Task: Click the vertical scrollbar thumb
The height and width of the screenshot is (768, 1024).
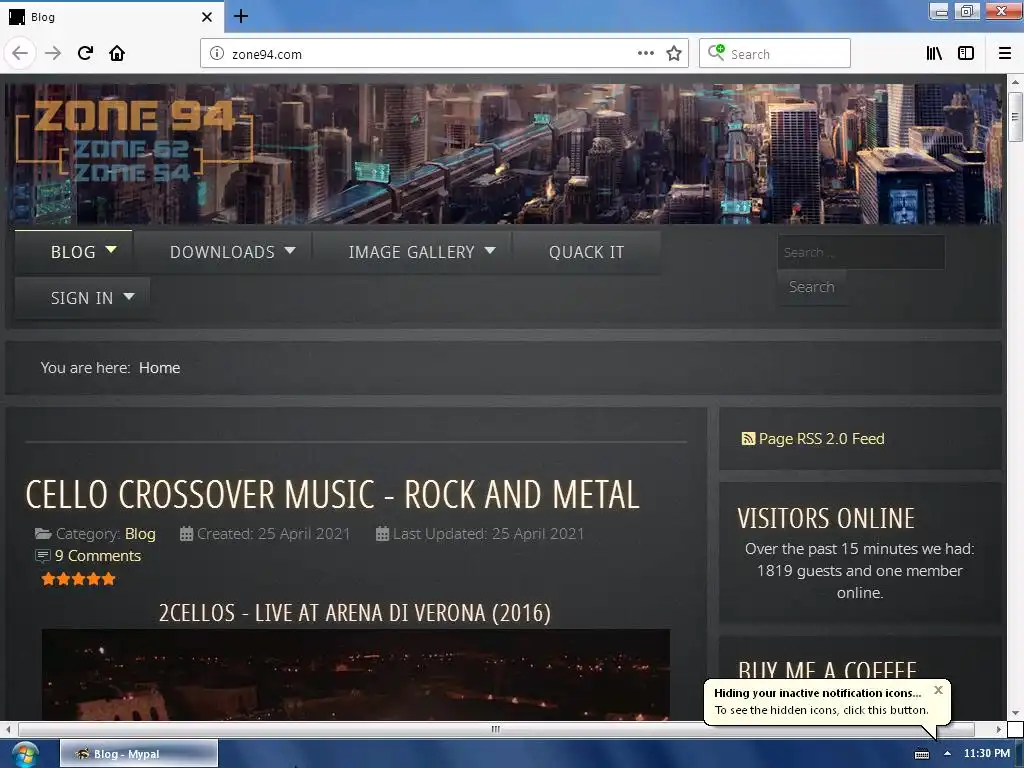Action: tap(1015, 117)
